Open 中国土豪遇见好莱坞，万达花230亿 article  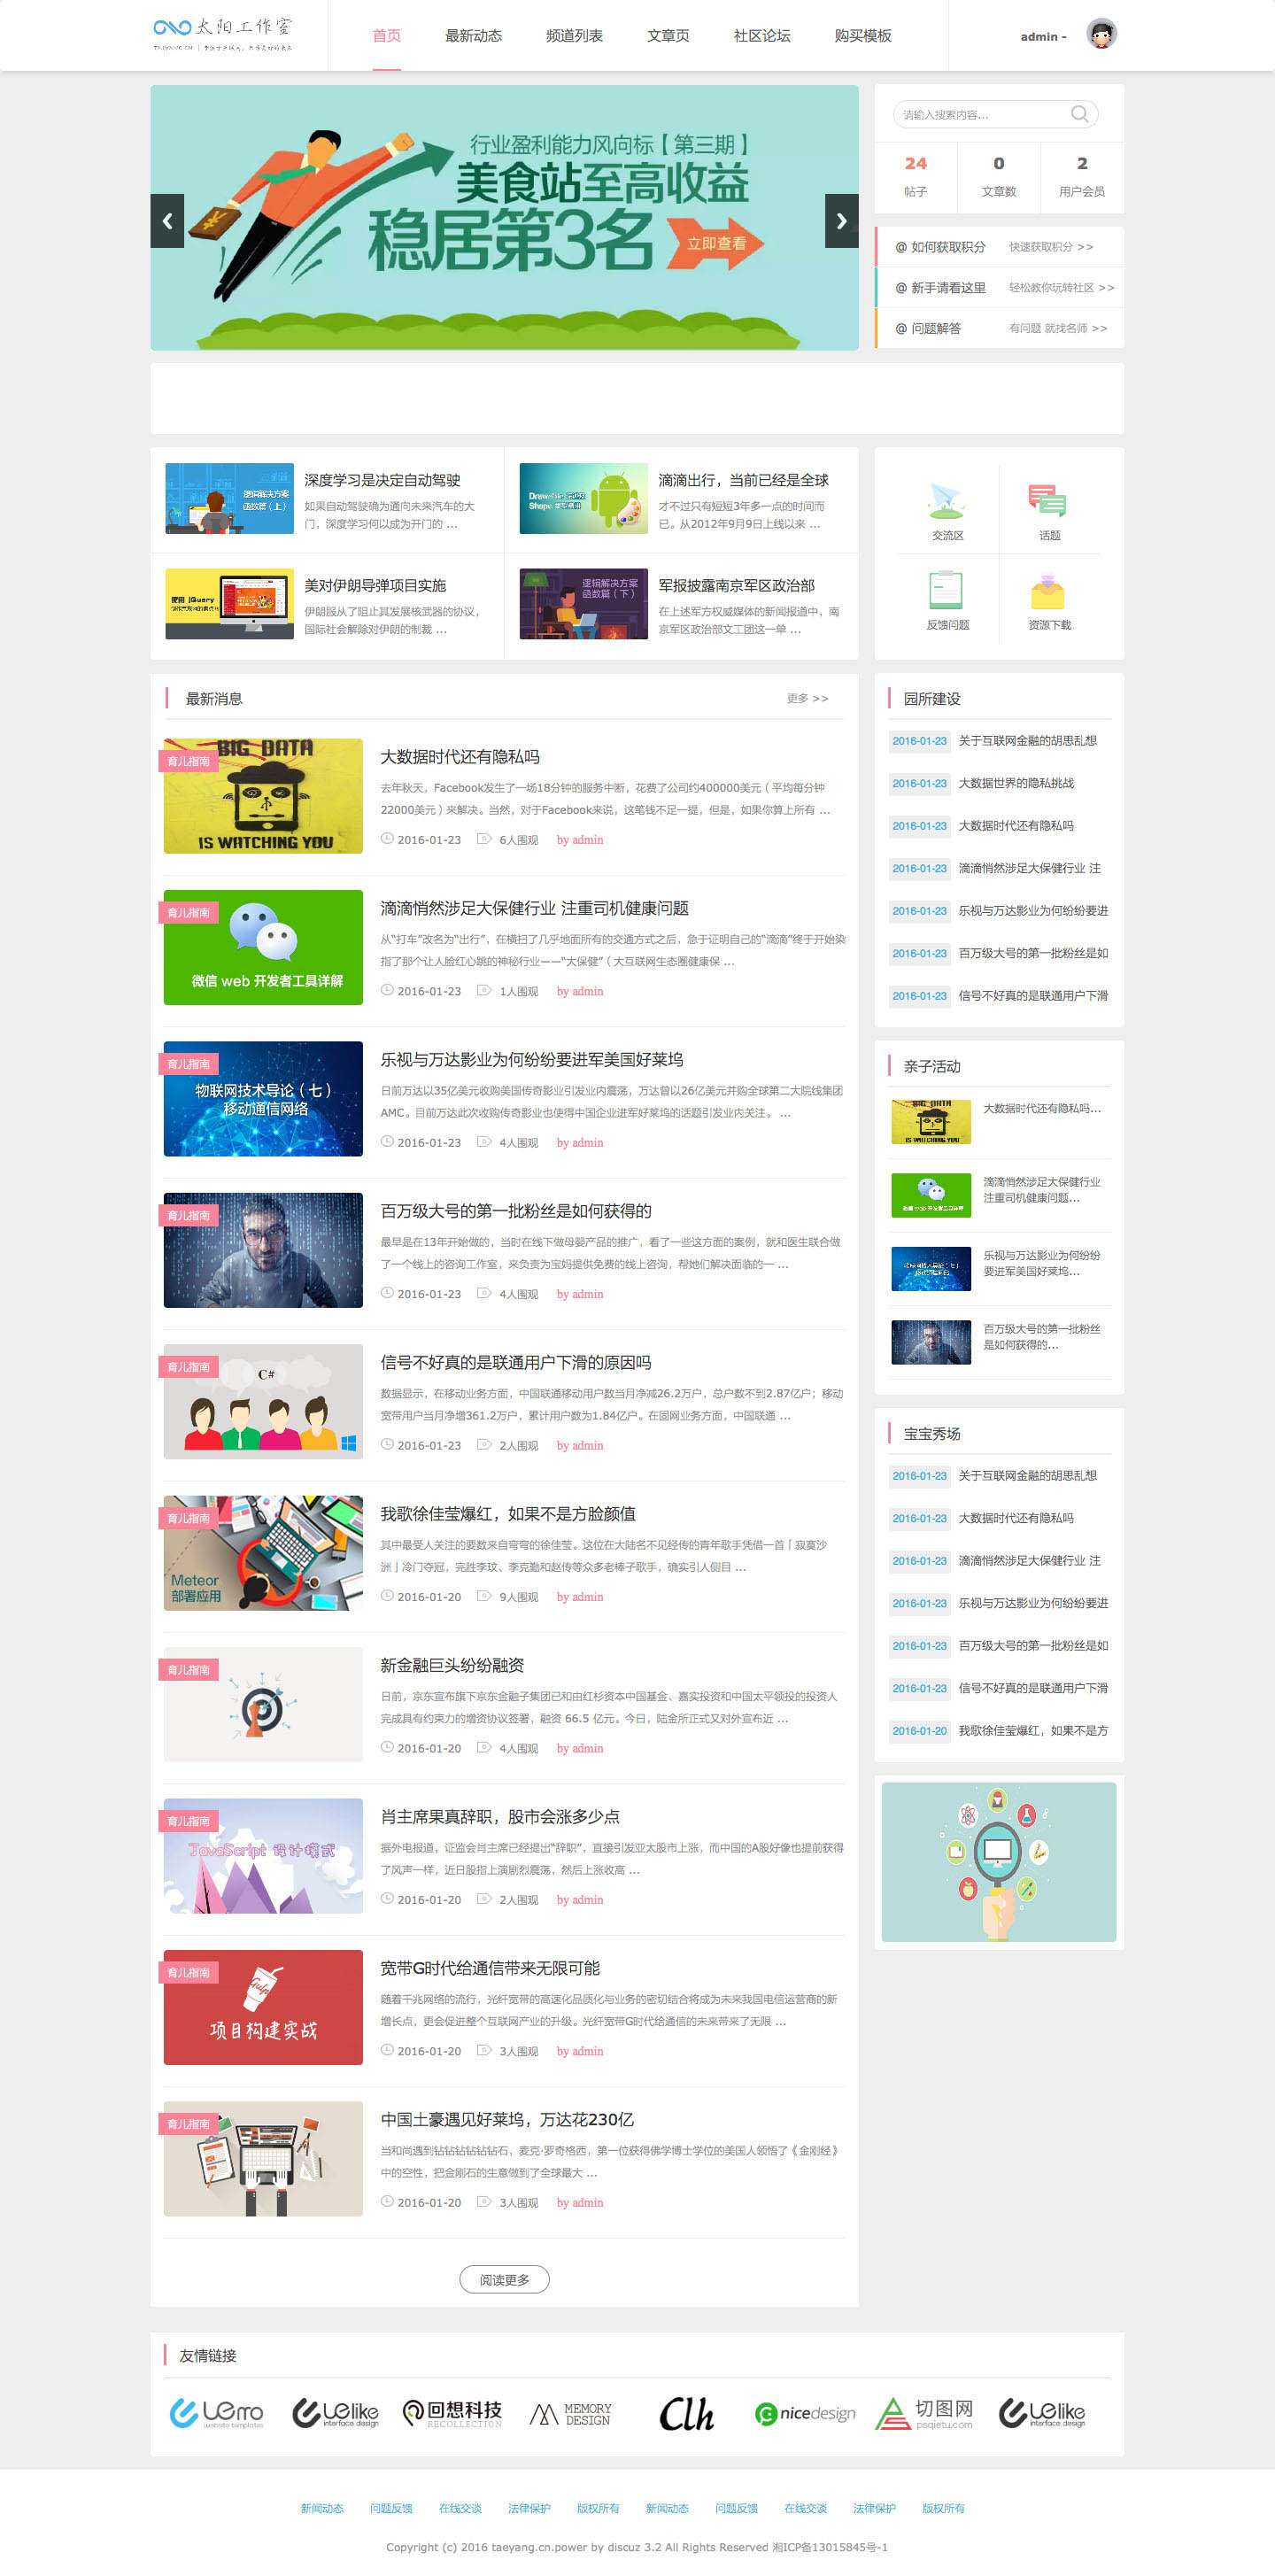click(x=507, y=2119)
